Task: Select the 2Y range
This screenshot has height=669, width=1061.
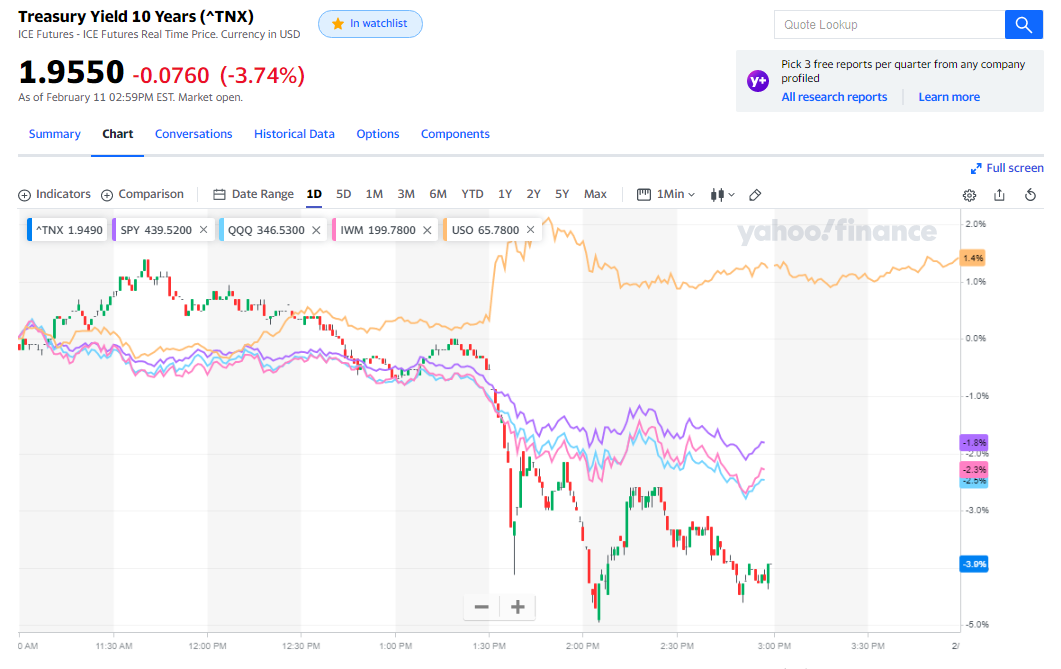Action: 533,194
